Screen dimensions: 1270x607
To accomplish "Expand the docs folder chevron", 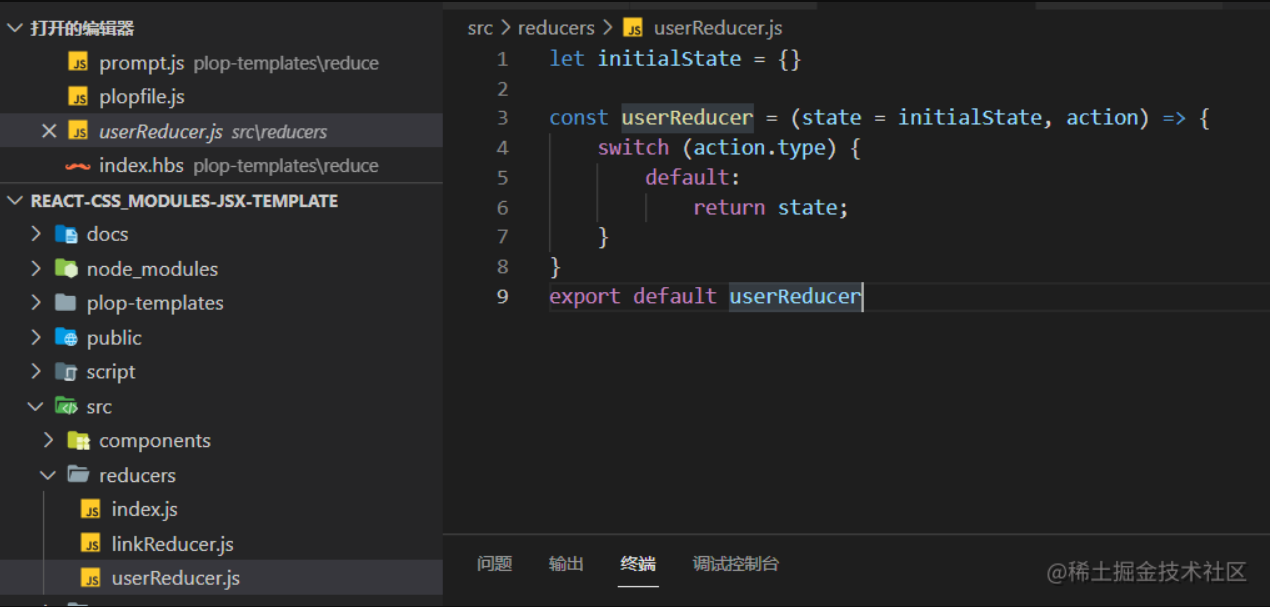I will (x=36, y=234).
